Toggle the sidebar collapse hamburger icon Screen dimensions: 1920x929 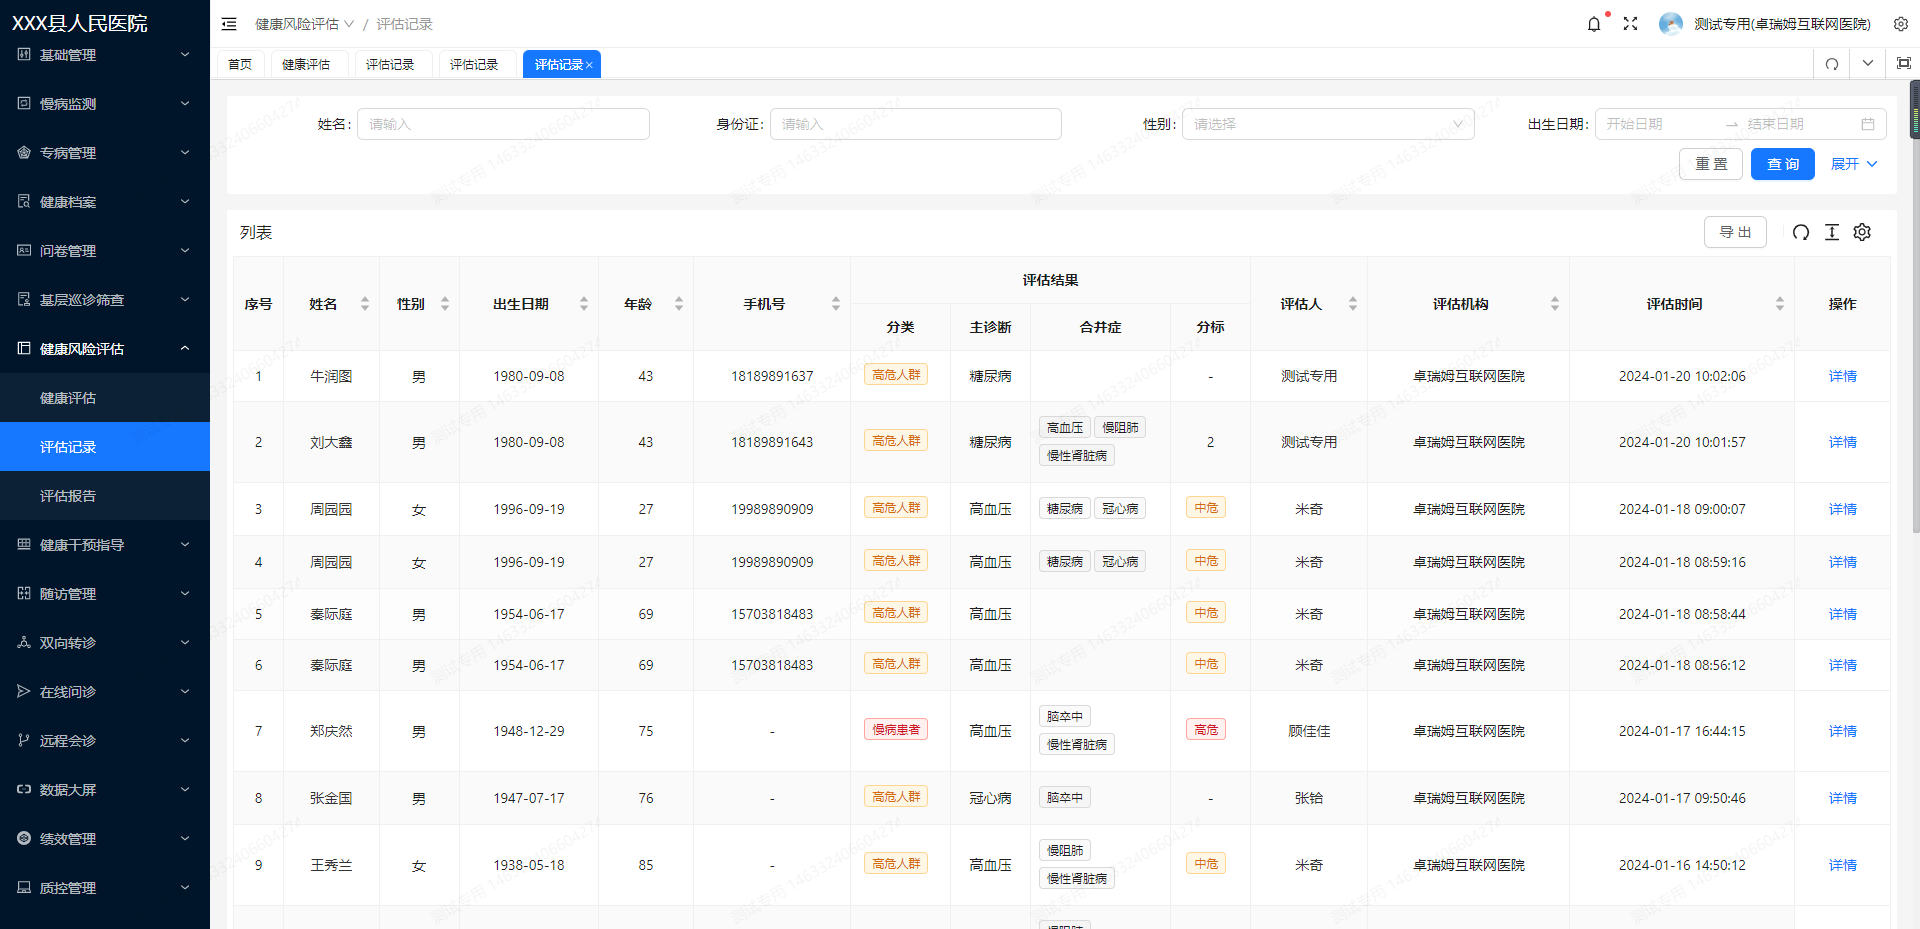click(229, 24)
